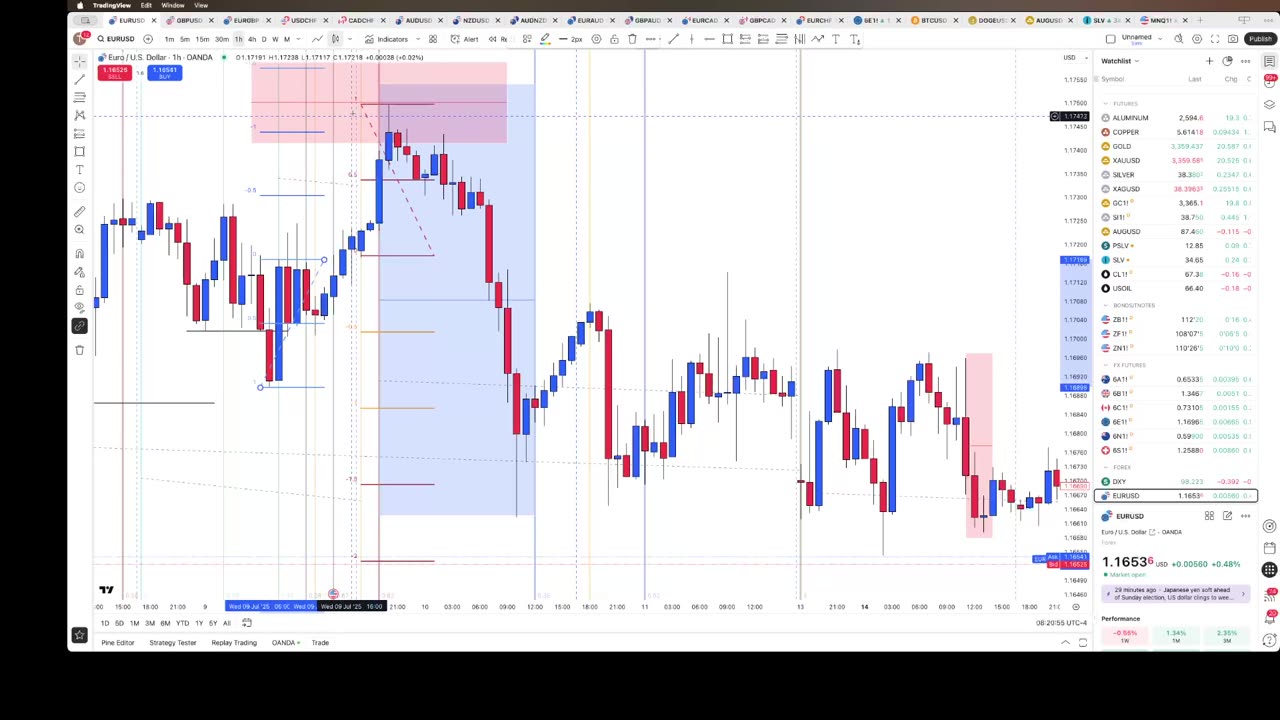Open the candlestick chart style selector
Screen dimensions: 1280x720
point(335,39)
